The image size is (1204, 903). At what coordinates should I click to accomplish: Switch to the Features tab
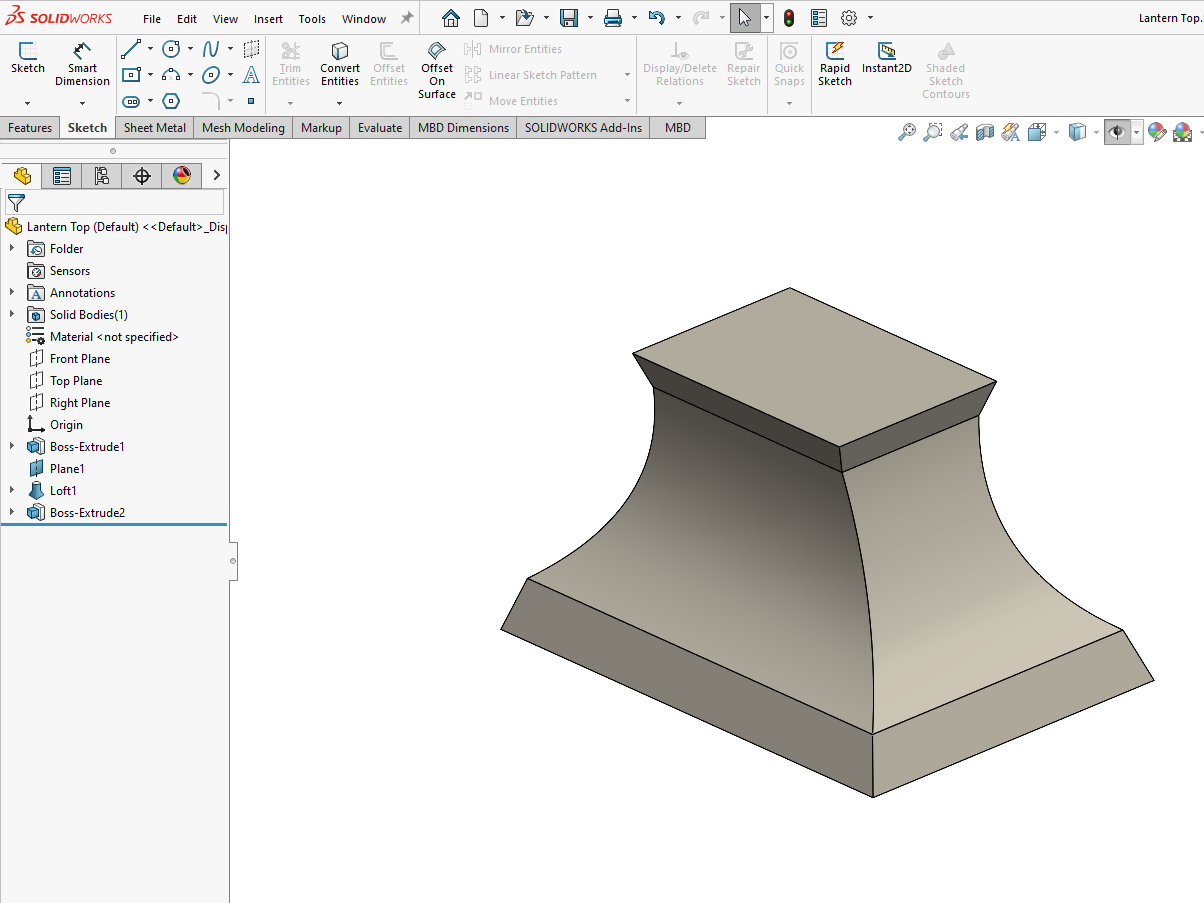coord(30,128)
